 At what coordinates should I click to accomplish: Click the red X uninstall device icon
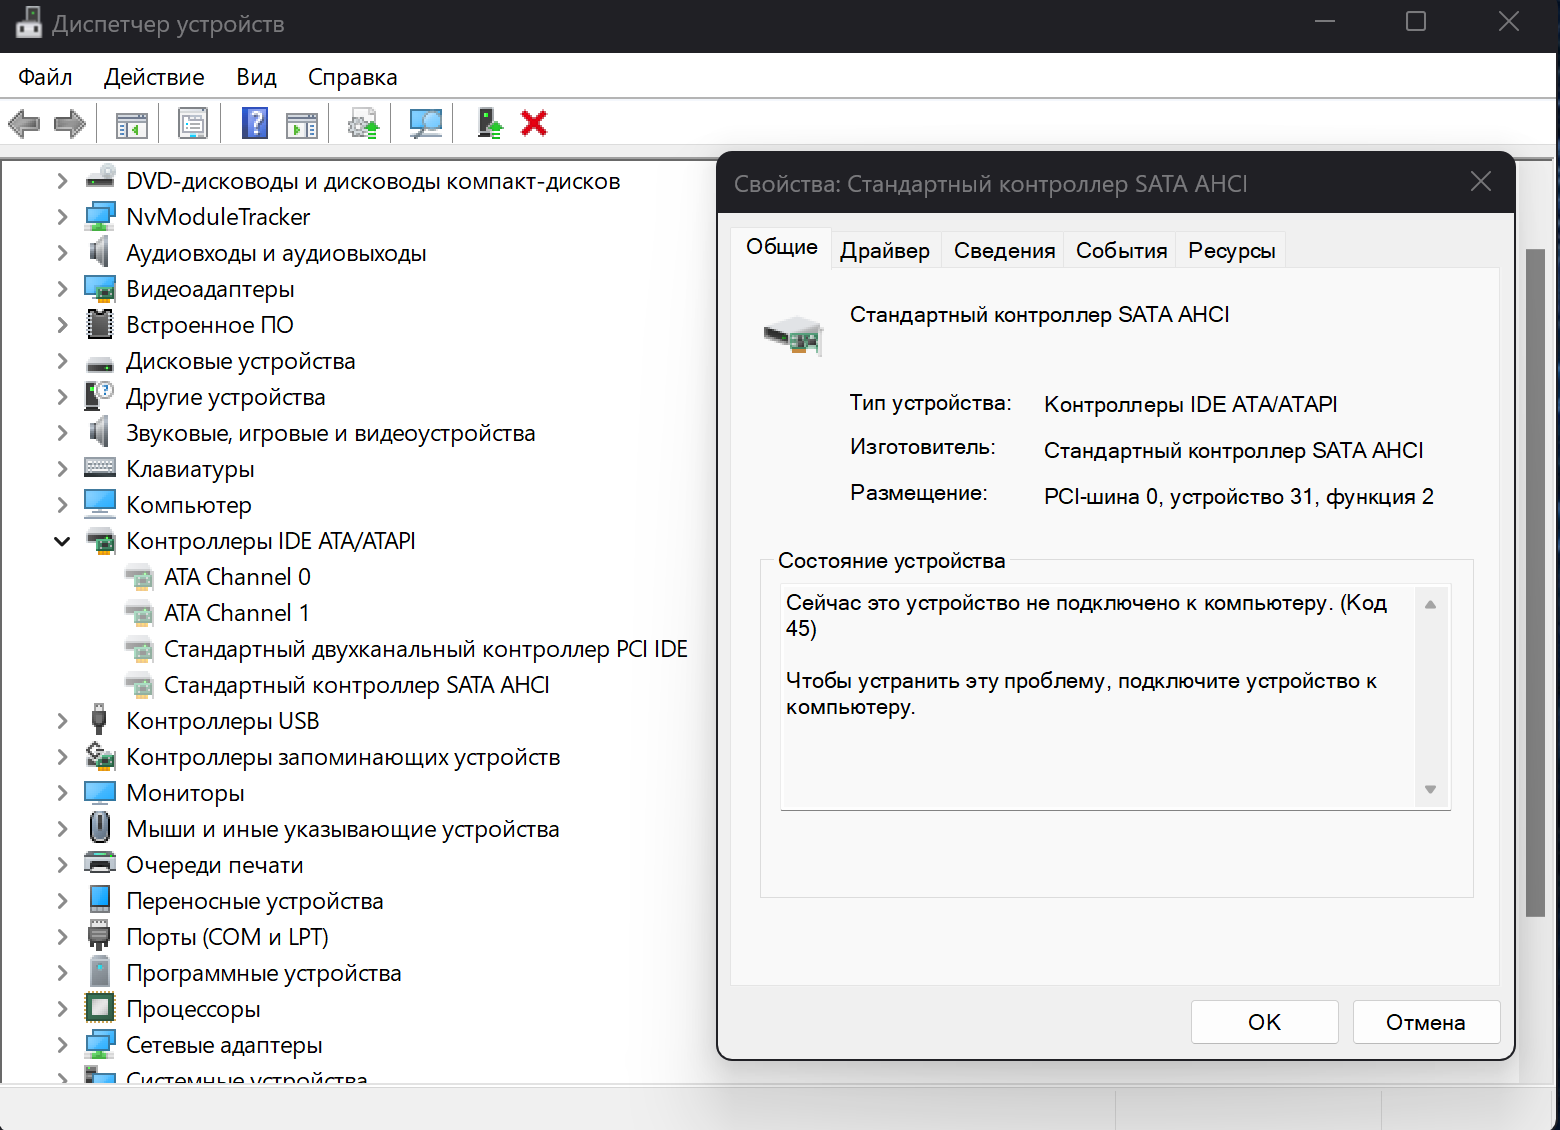pyautogui.click(x=534, y=124)
